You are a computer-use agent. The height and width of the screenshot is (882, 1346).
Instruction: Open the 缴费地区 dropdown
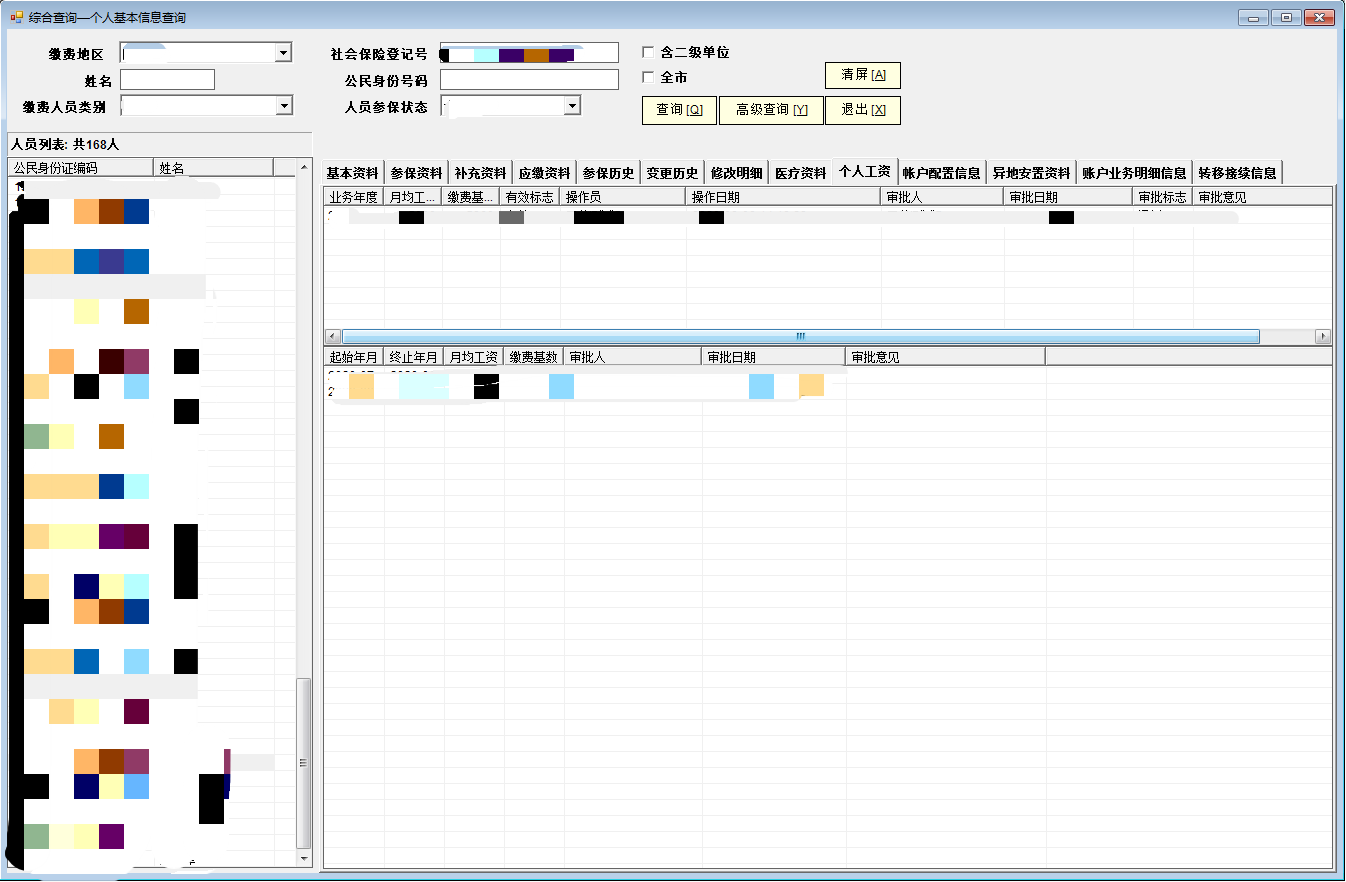click(283, 53)
